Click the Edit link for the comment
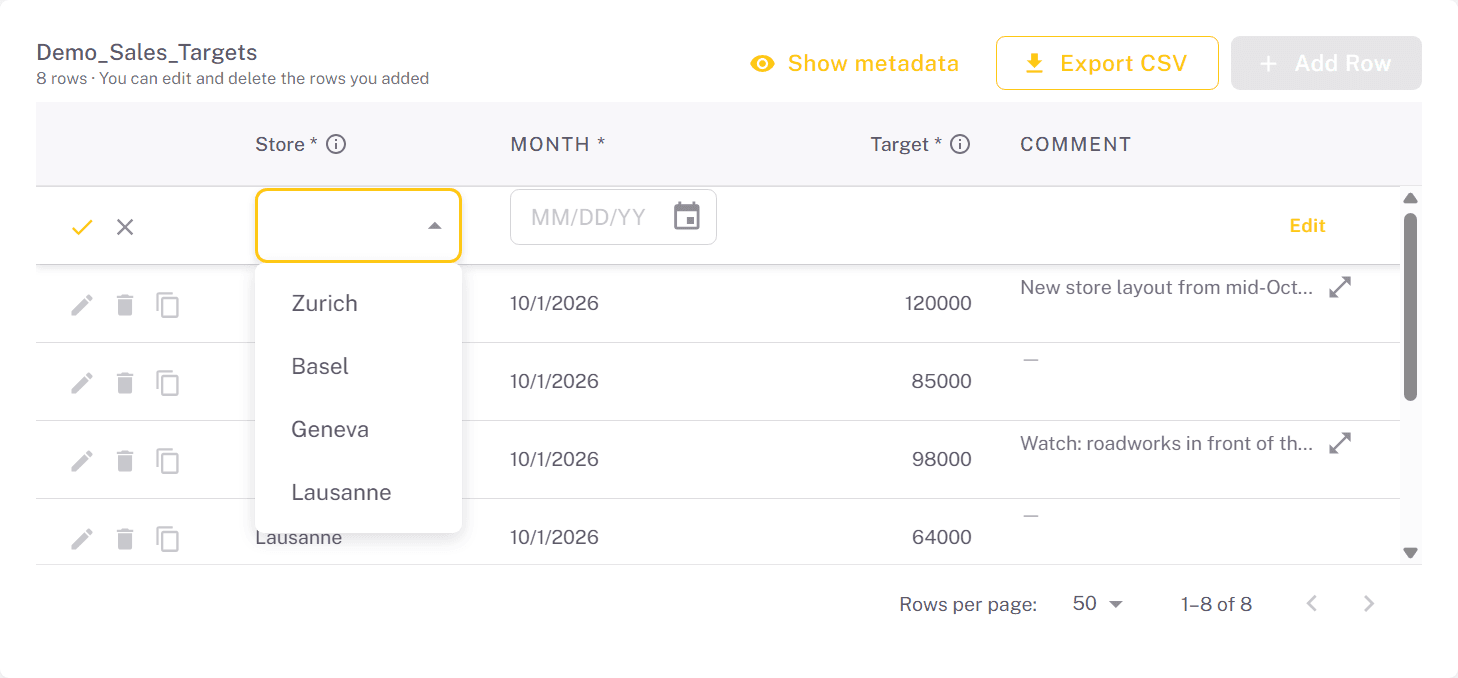1458x678 pixels. click(x=1307, y=226)
